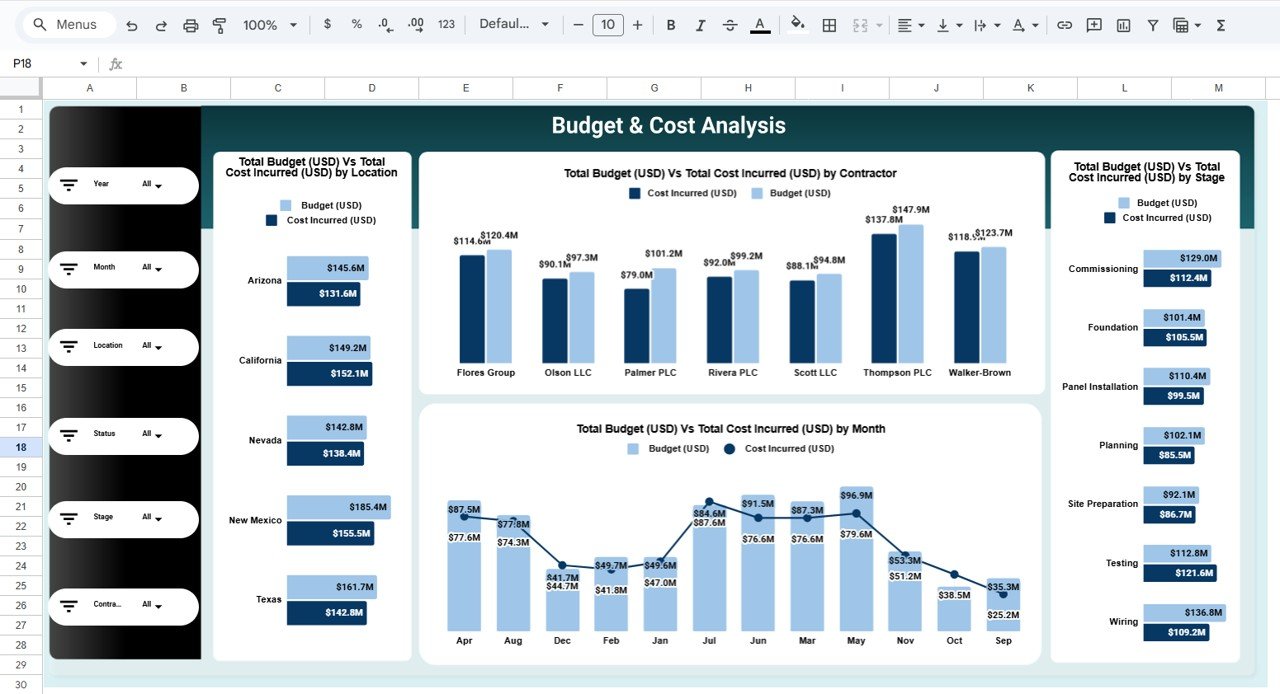Expand the Year filter dropdown showing All
This screenshot has width=1280, height=694.
pyautogui.click(x=156, y=184)
